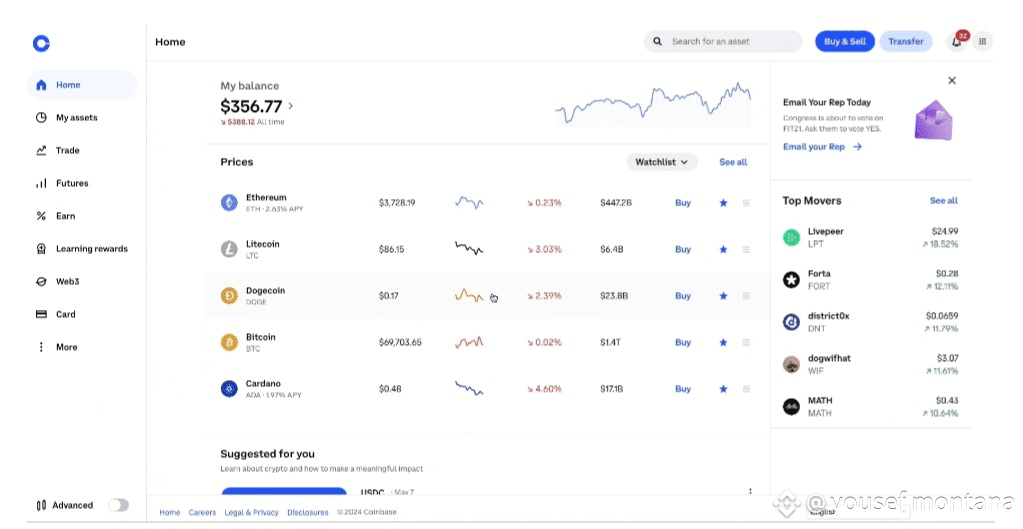Go to My assets in sidebar

point(76,118)
